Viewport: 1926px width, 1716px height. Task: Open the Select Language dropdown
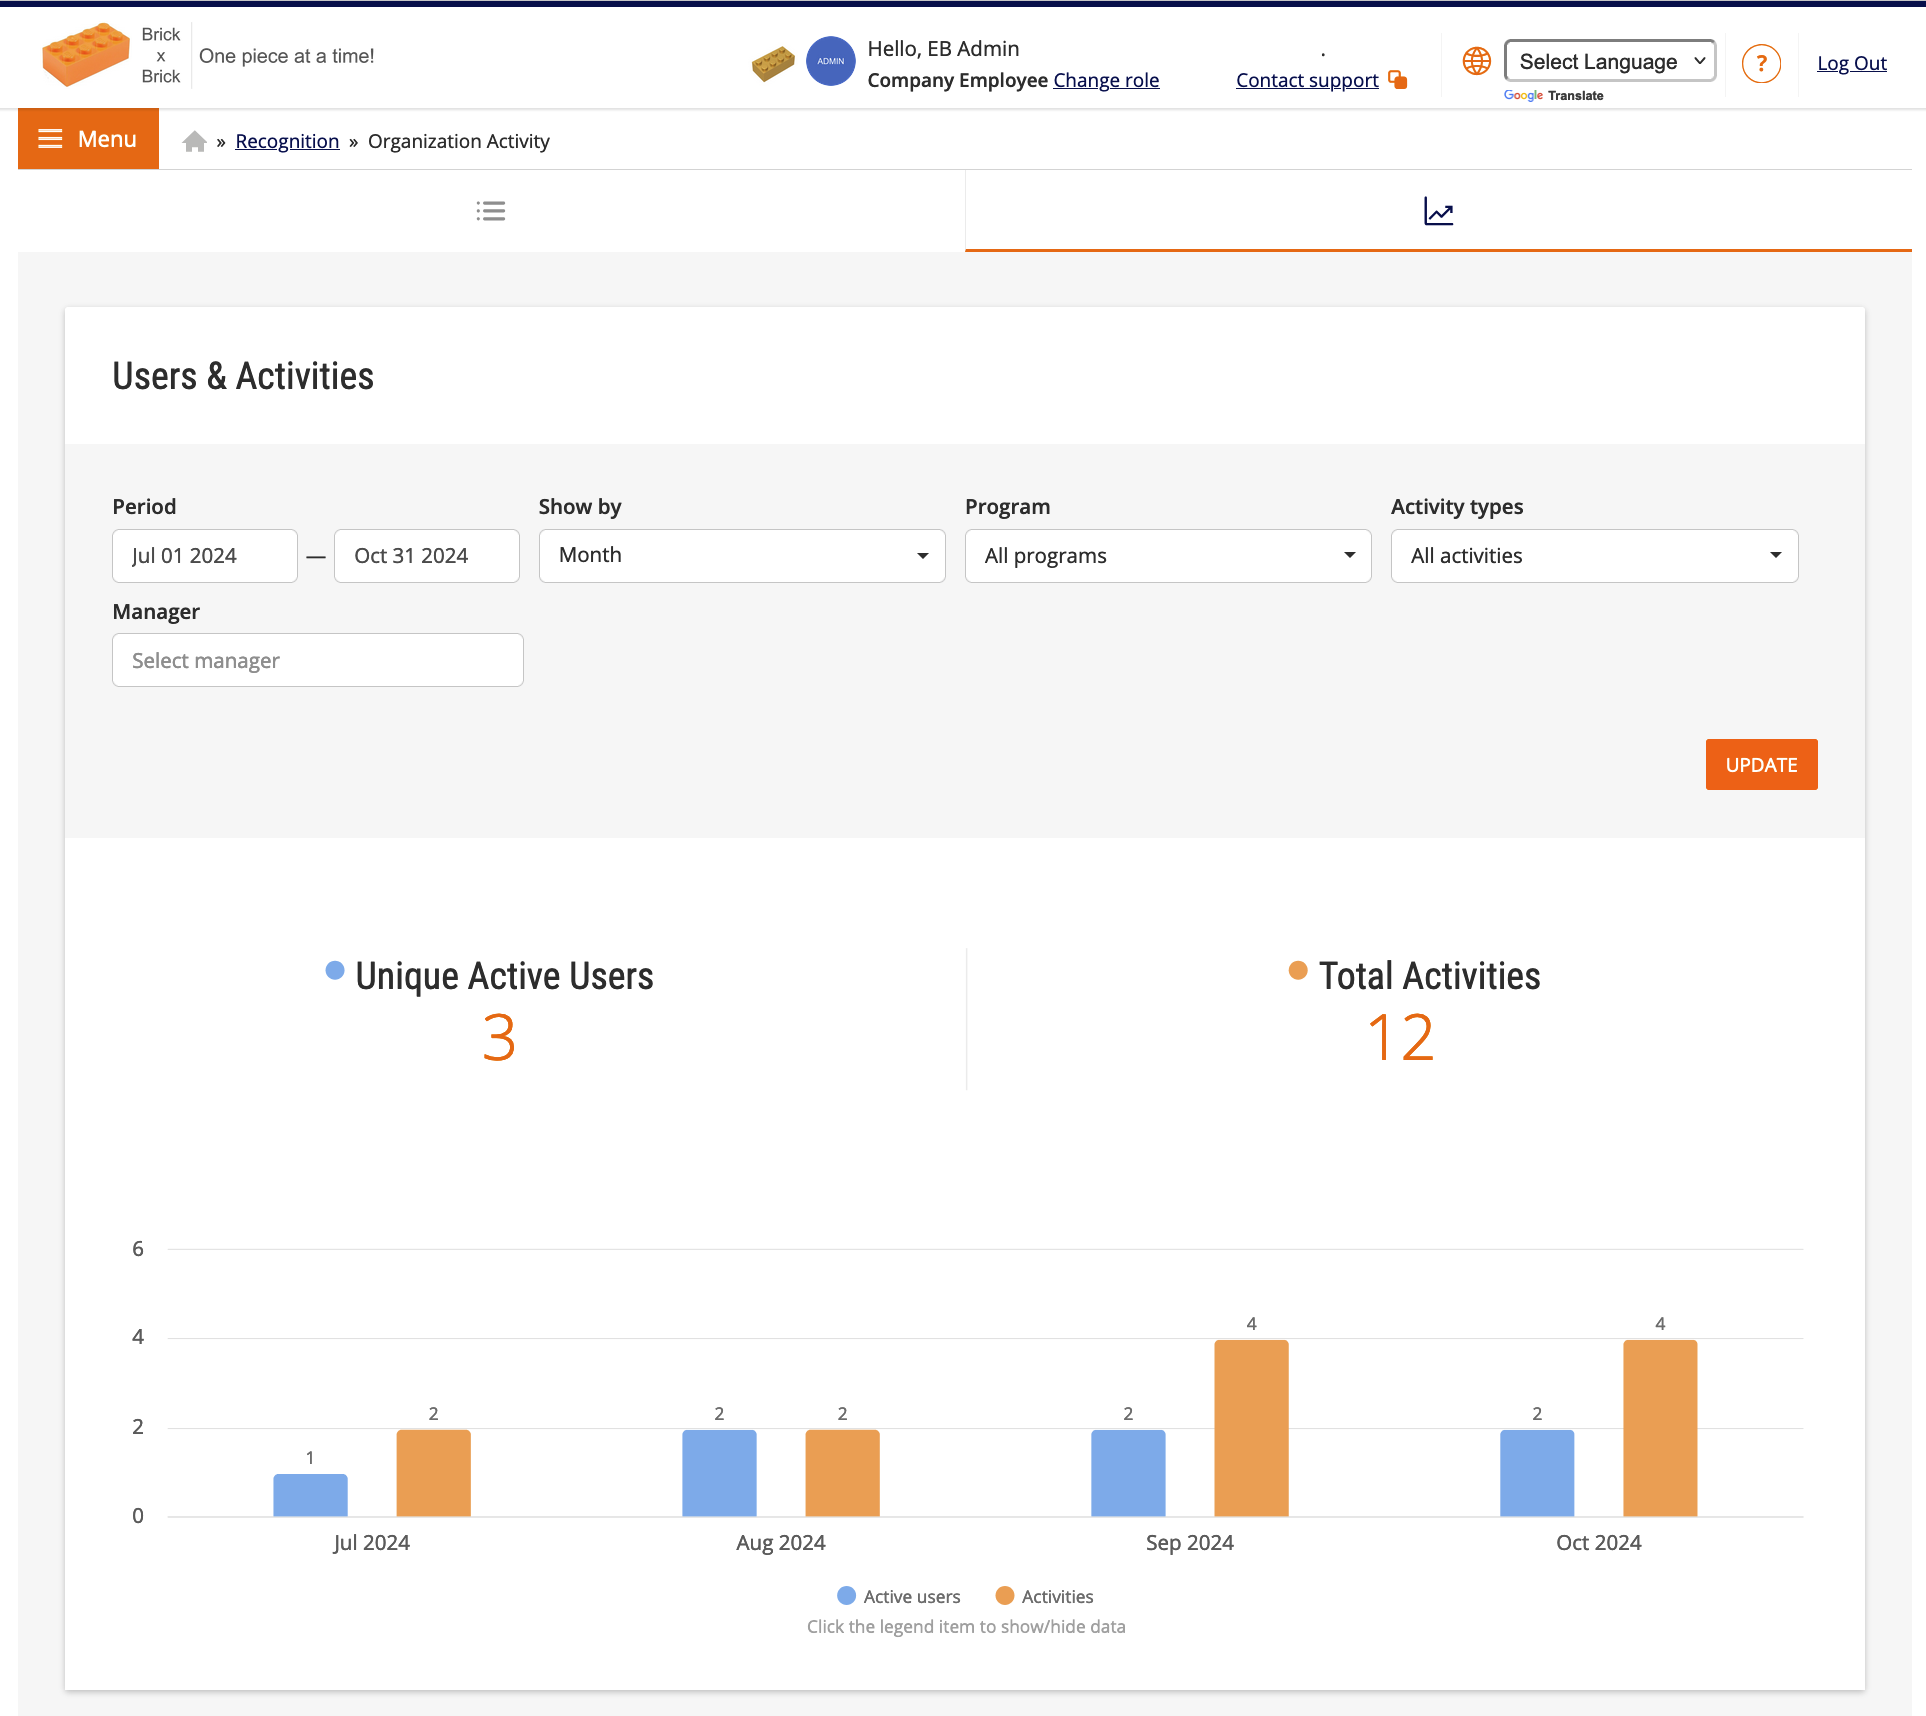(x=1610, y=61)
